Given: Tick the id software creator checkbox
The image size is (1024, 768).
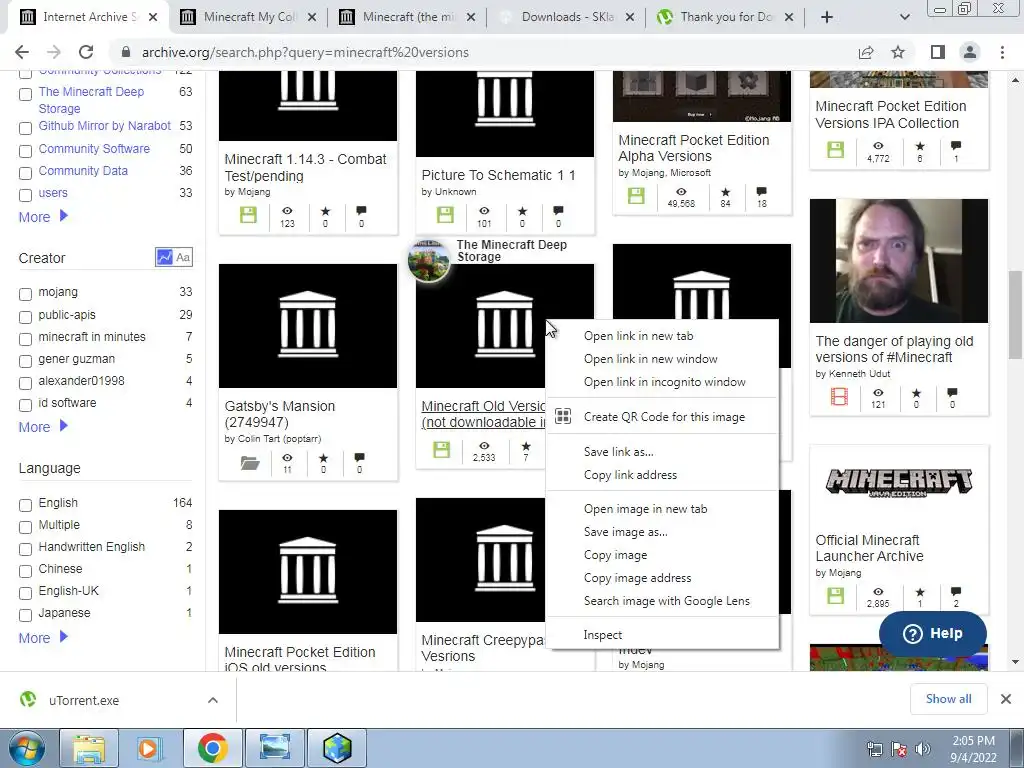Looking at the screenshot, I should 25,405.
